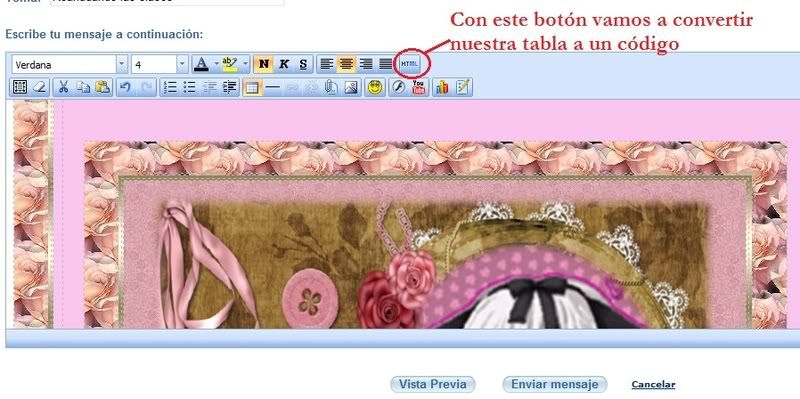Click the insert Flash icon
The height and width of the screenshot is (399, 800).
pyautogui.click(x=398, y=87)
